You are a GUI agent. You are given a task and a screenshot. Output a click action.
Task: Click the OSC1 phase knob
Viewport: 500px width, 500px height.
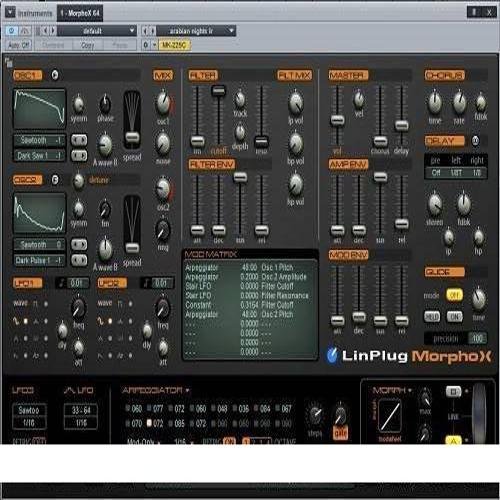(x=105, y=104)
